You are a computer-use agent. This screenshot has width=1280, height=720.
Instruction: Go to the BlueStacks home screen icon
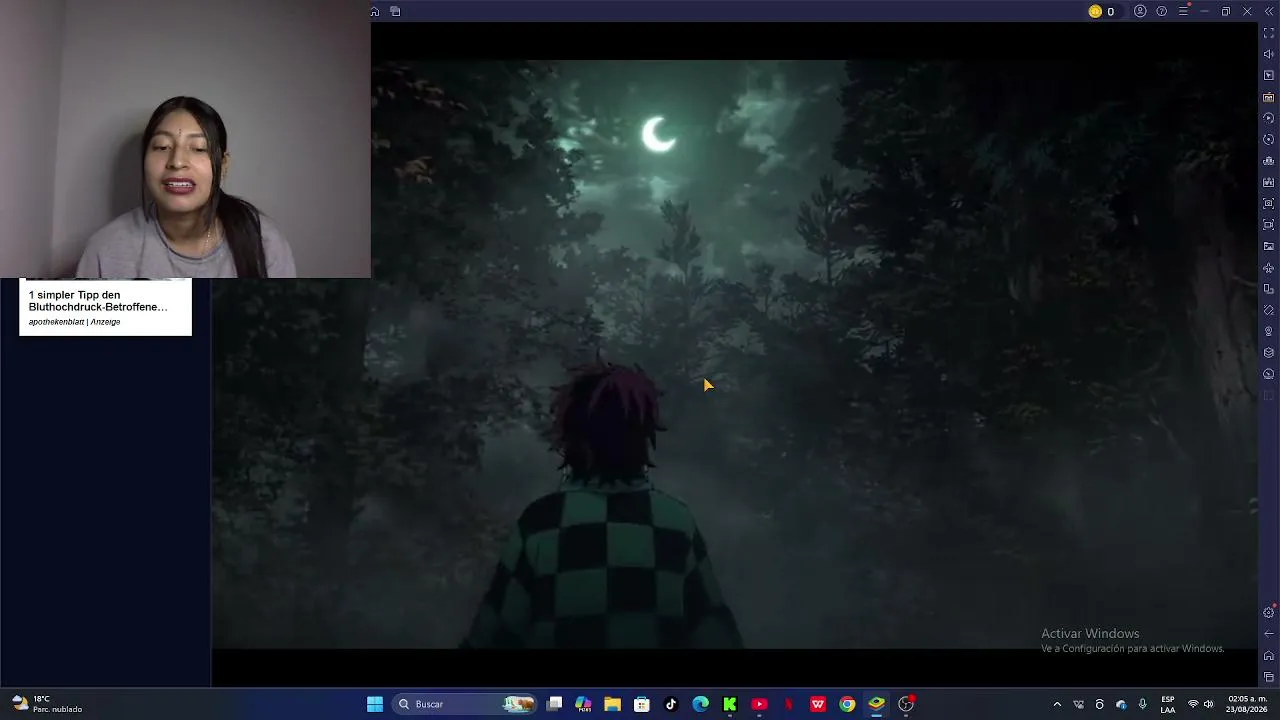tap(375, 12)
